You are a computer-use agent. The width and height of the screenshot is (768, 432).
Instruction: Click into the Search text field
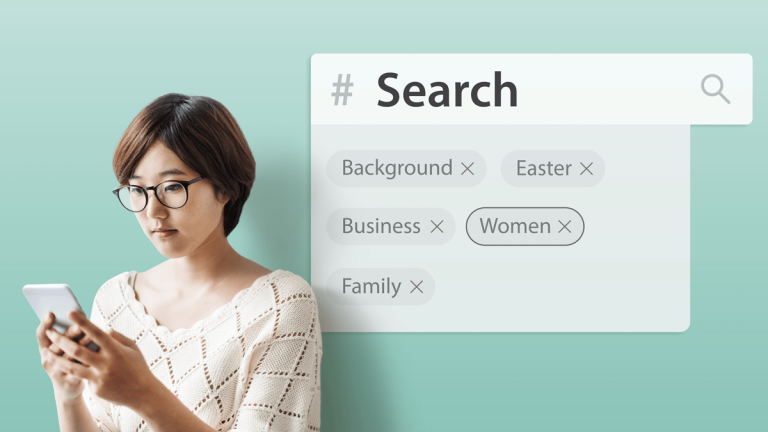click(x=531, y=89)
